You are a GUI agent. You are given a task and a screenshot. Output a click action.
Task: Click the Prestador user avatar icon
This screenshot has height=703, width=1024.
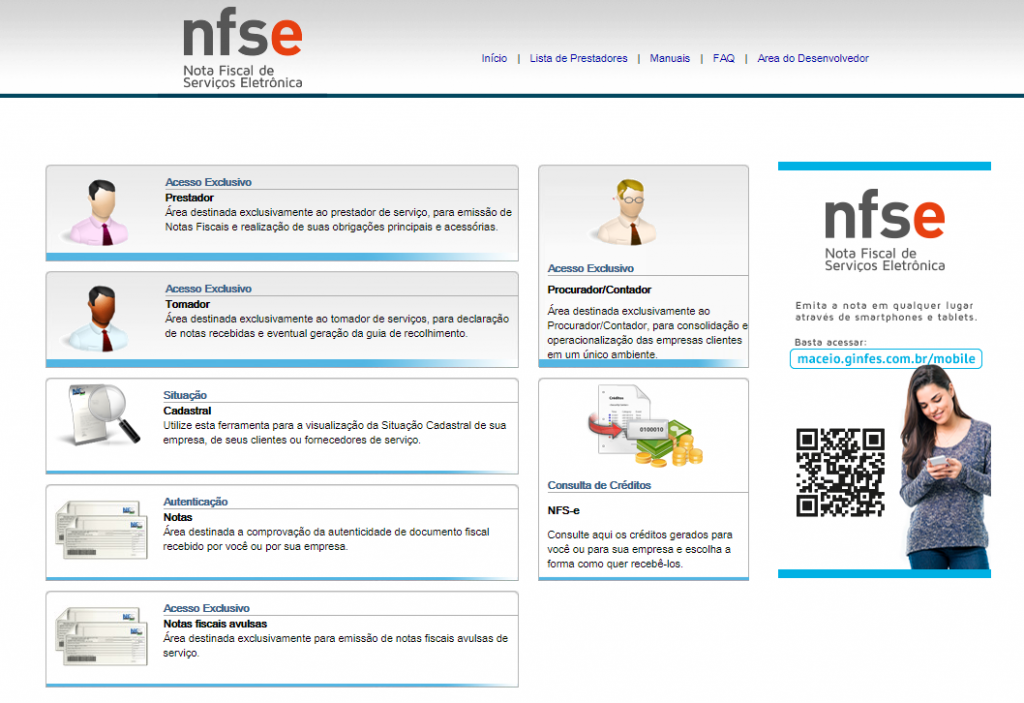98,212
